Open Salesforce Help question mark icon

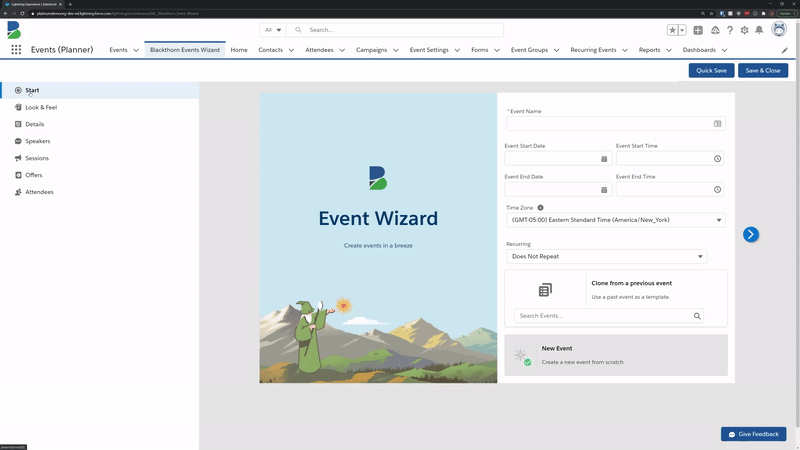(730, 30)
